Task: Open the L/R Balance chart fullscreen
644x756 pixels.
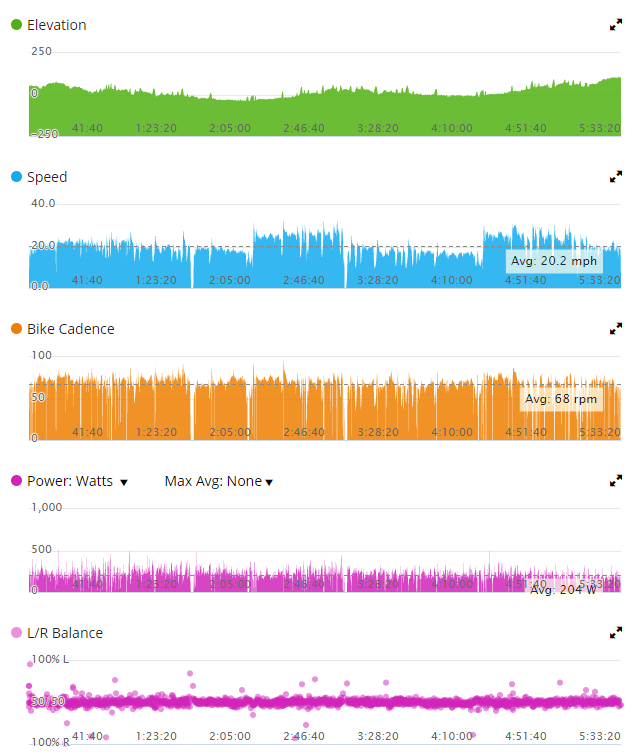Action: [x=616, y=633]
